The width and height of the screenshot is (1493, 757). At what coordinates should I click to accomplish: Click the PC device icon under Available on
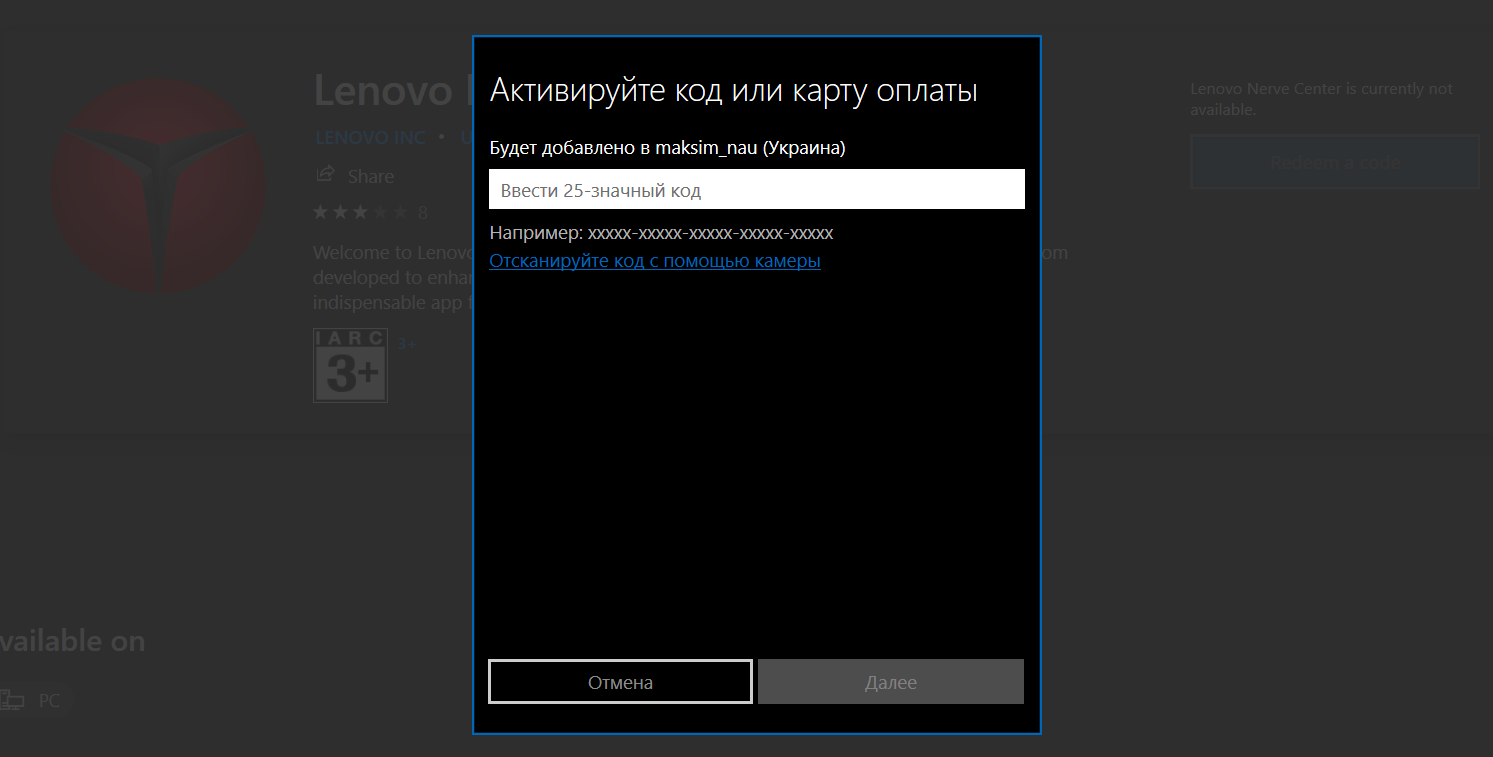(12, 700)
